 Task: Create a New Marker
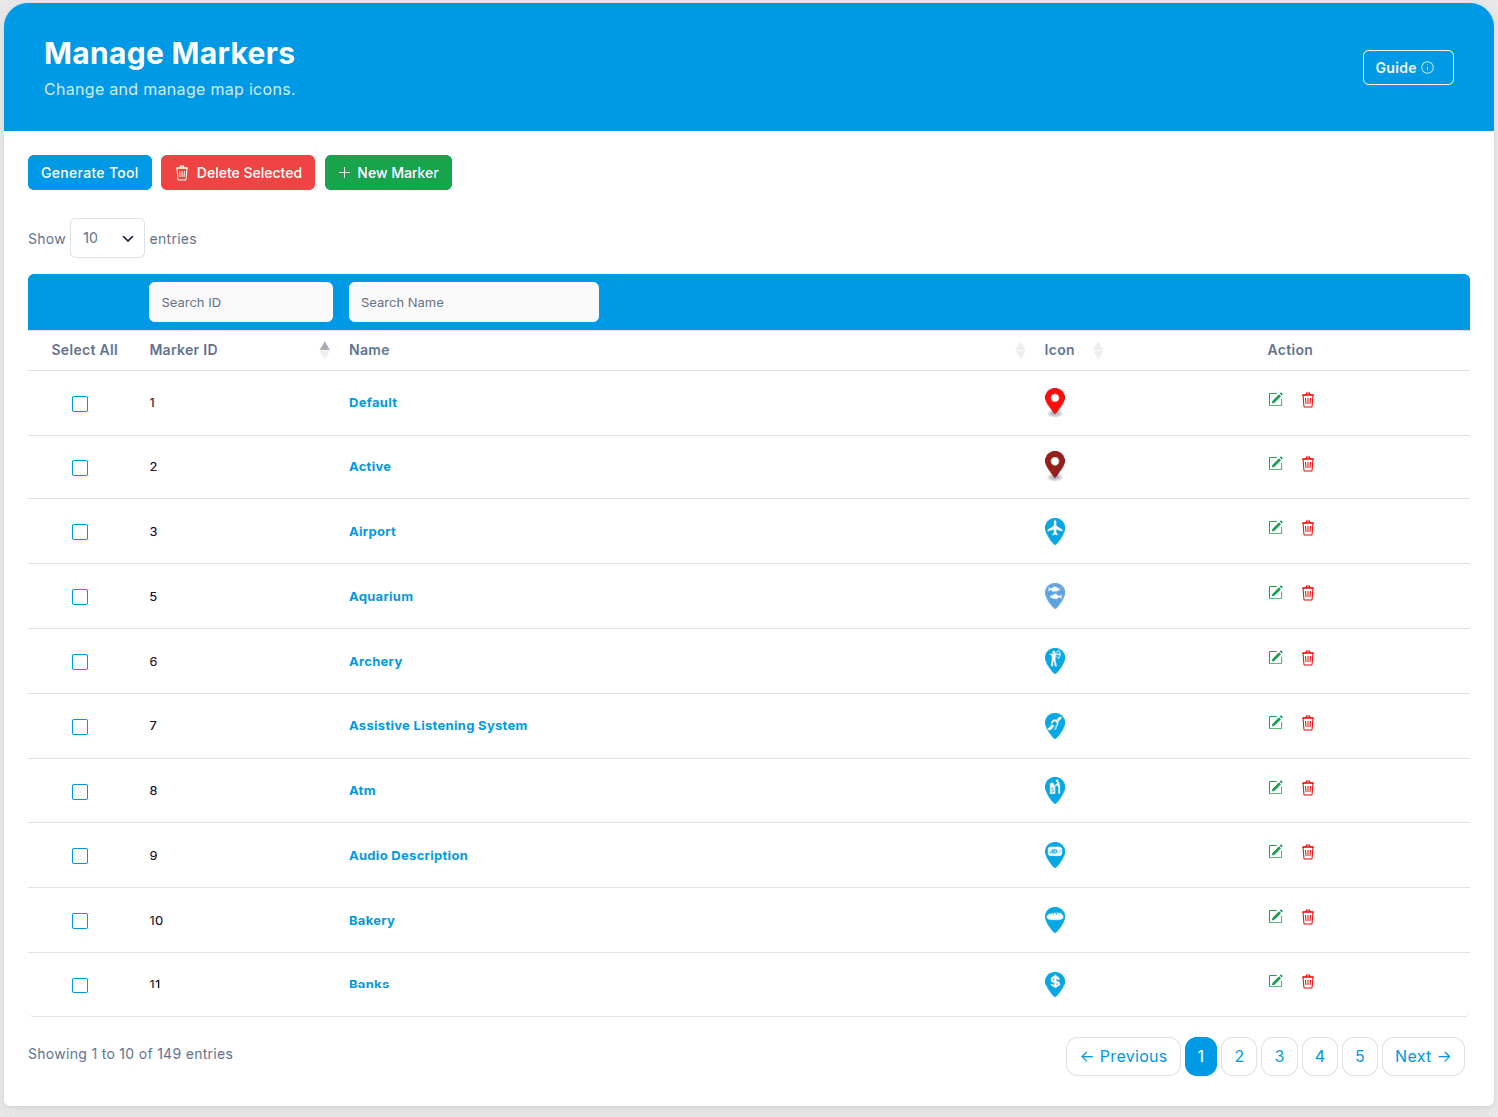coord(388,173)
